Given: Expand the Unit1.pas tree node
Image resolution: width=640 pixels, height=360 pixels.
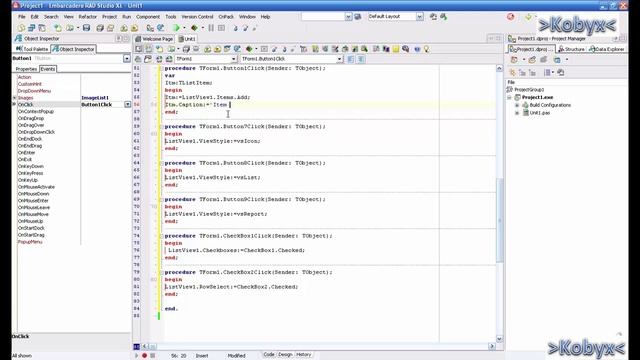Looking at the screenshot, I should [517, 113].
